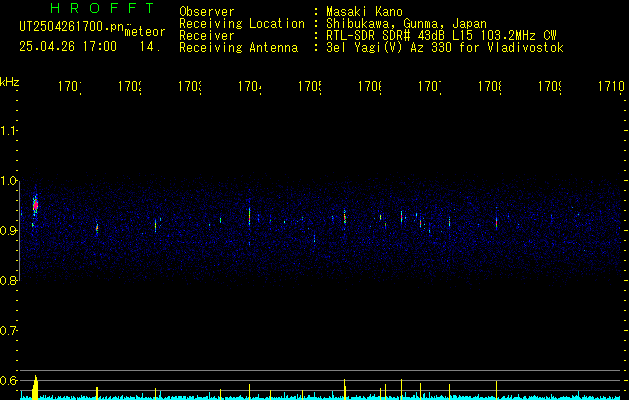The image size is (629, 400).
Task: Click the 0.9 frequency axis label
Action: tap(9, 230)
